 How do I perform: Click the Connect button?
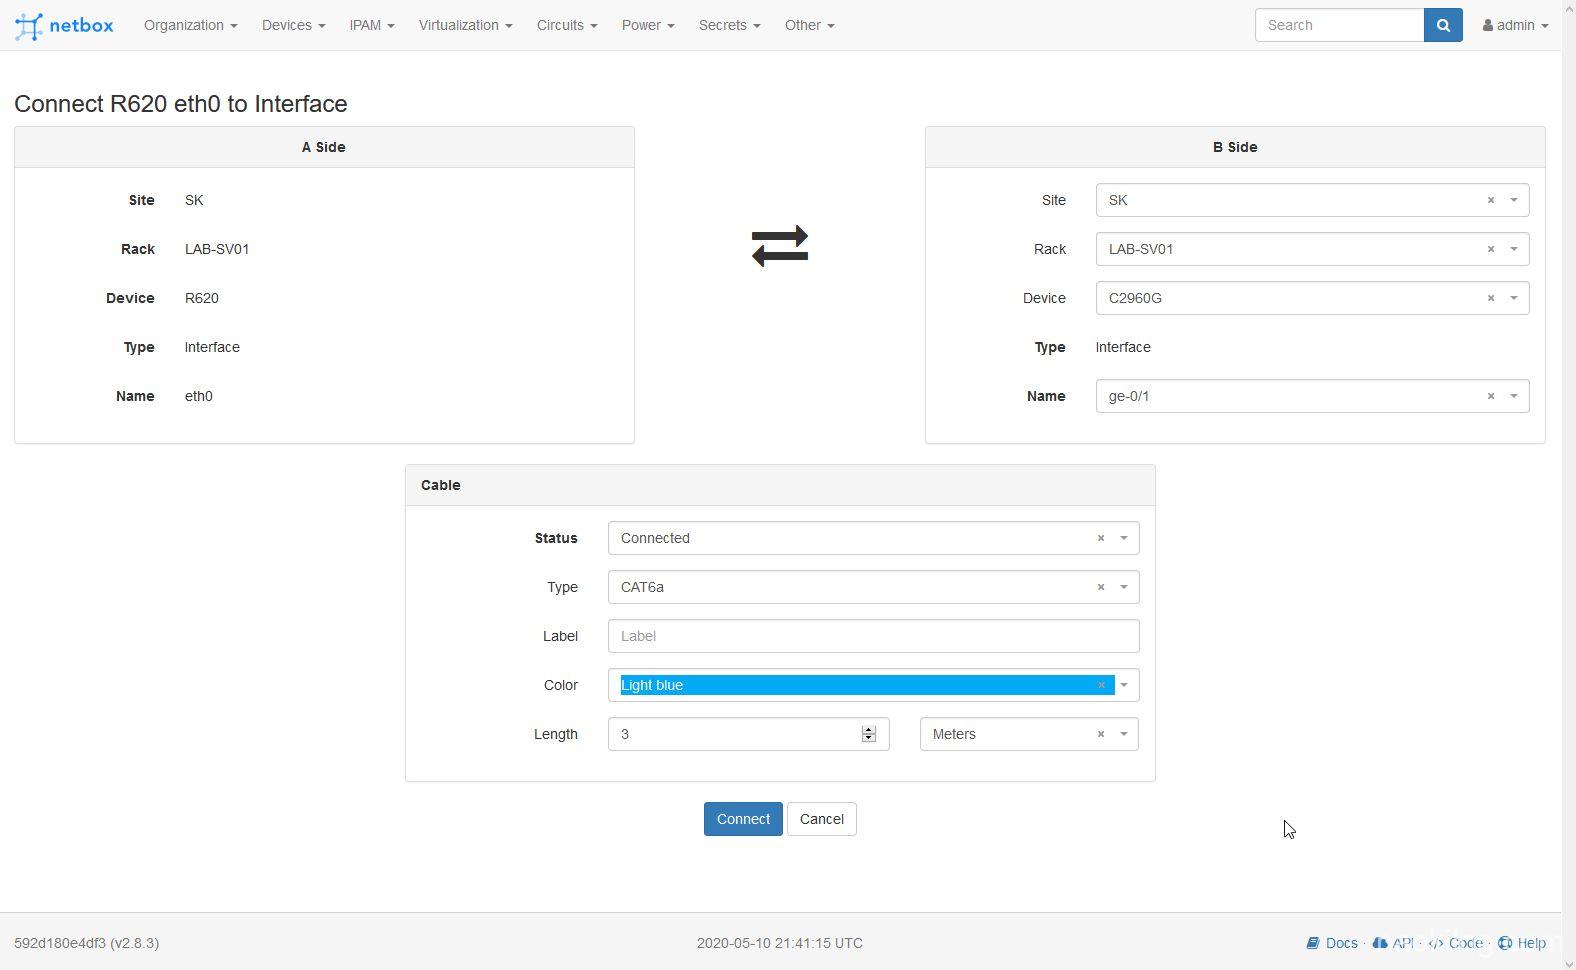click(x=743, y=819)
